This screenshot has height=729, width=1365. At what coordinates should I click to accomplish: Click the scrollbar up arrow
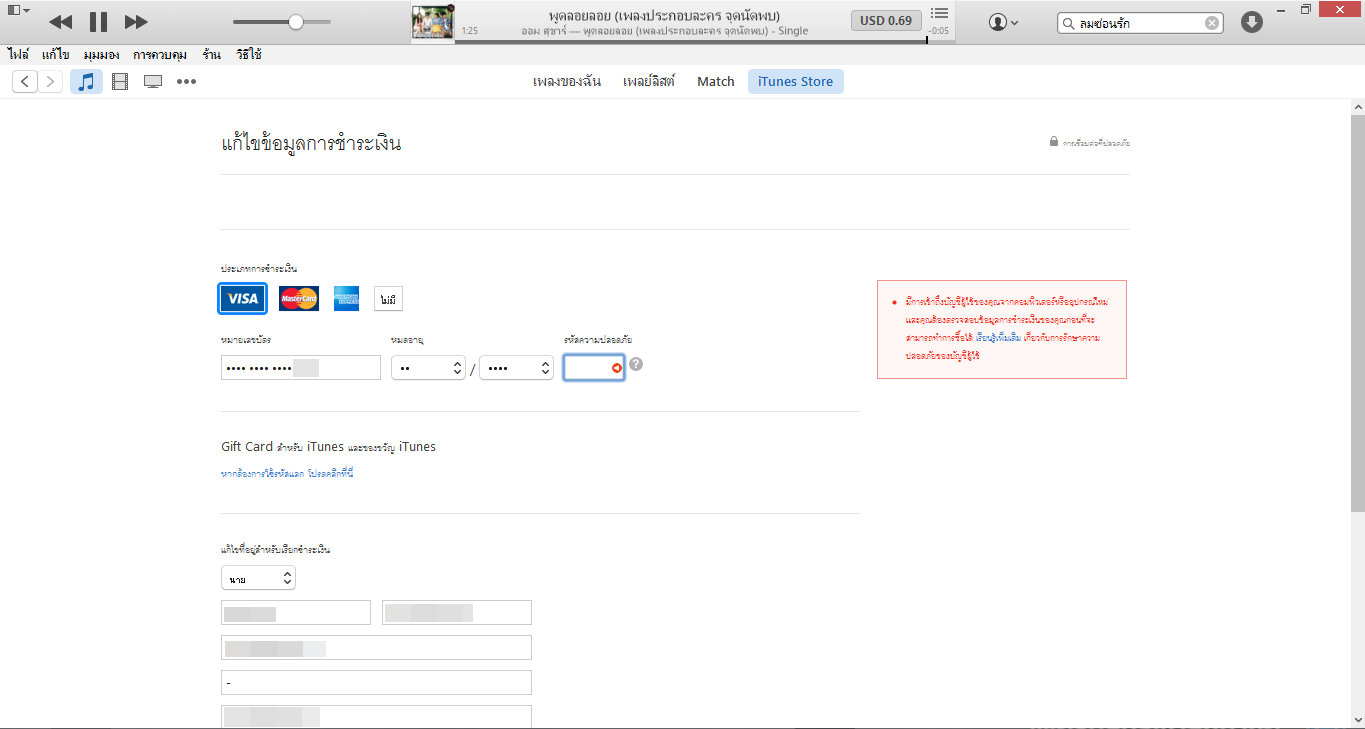tap(1357, 106)
